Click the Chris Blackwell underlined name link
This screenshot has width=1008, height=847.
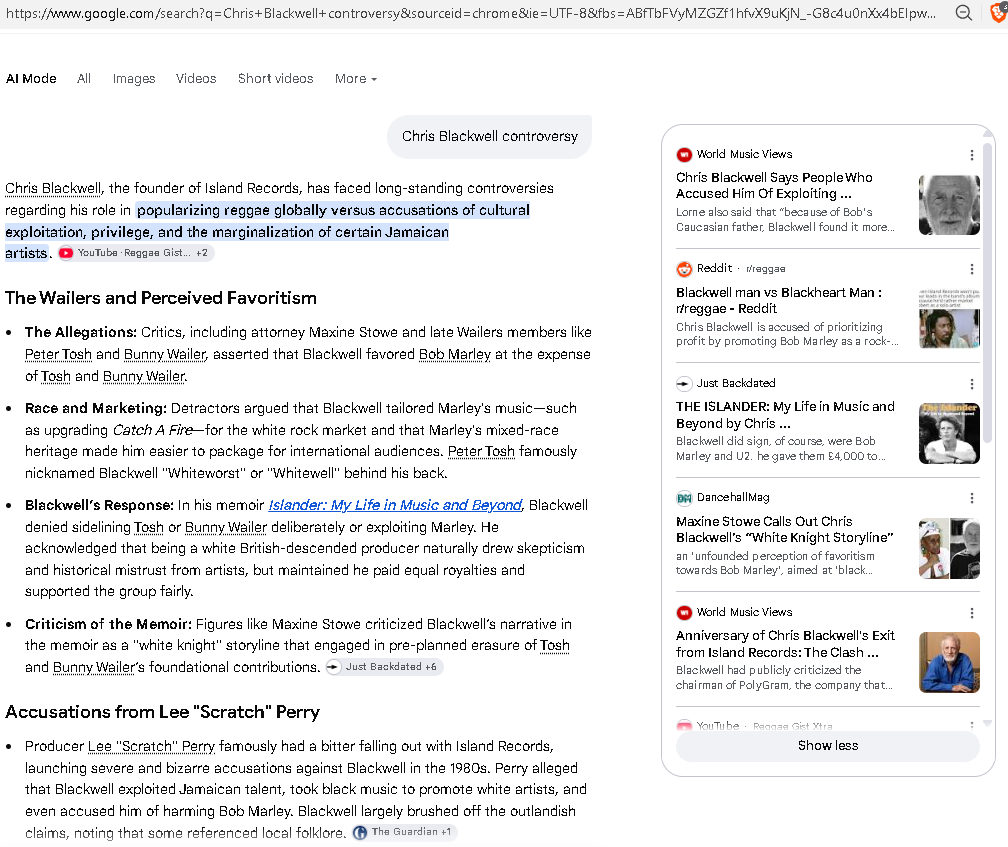pyautogui.click(x=53, y=188)
